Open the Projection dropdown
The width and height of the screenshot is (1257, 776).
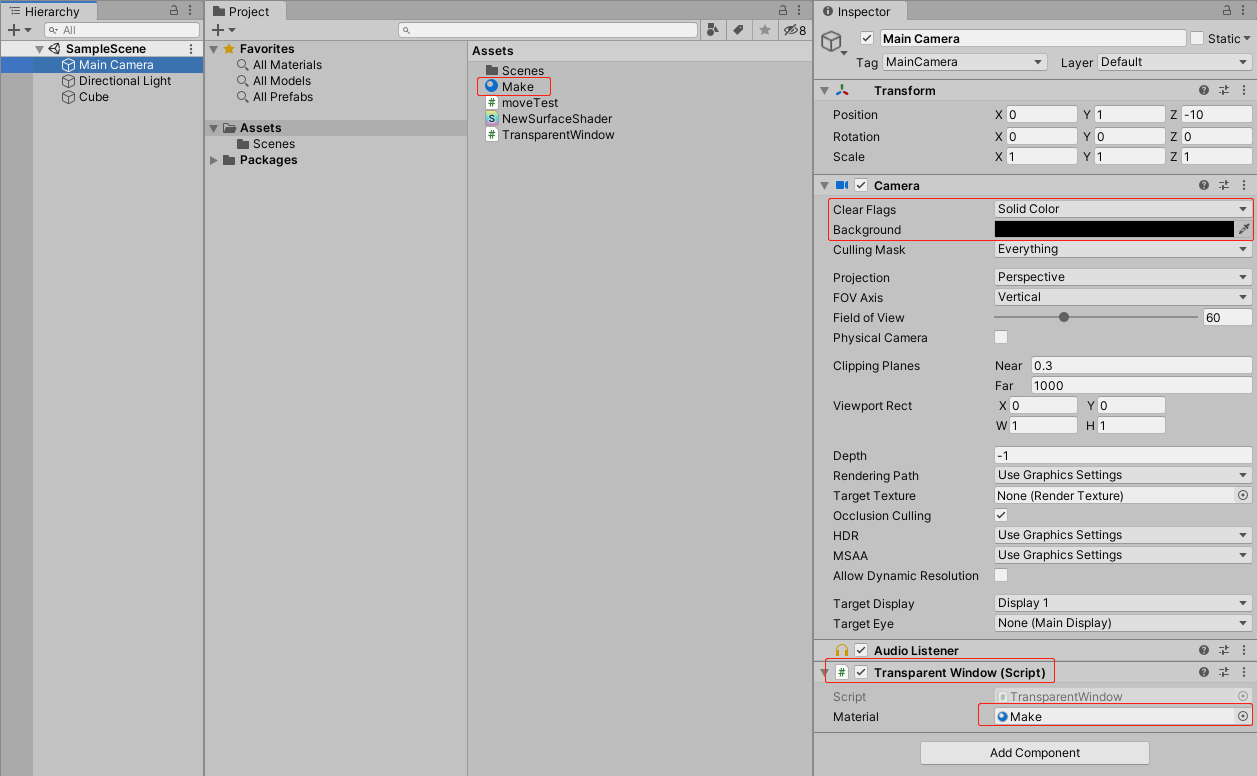[x=1123, y=277]
